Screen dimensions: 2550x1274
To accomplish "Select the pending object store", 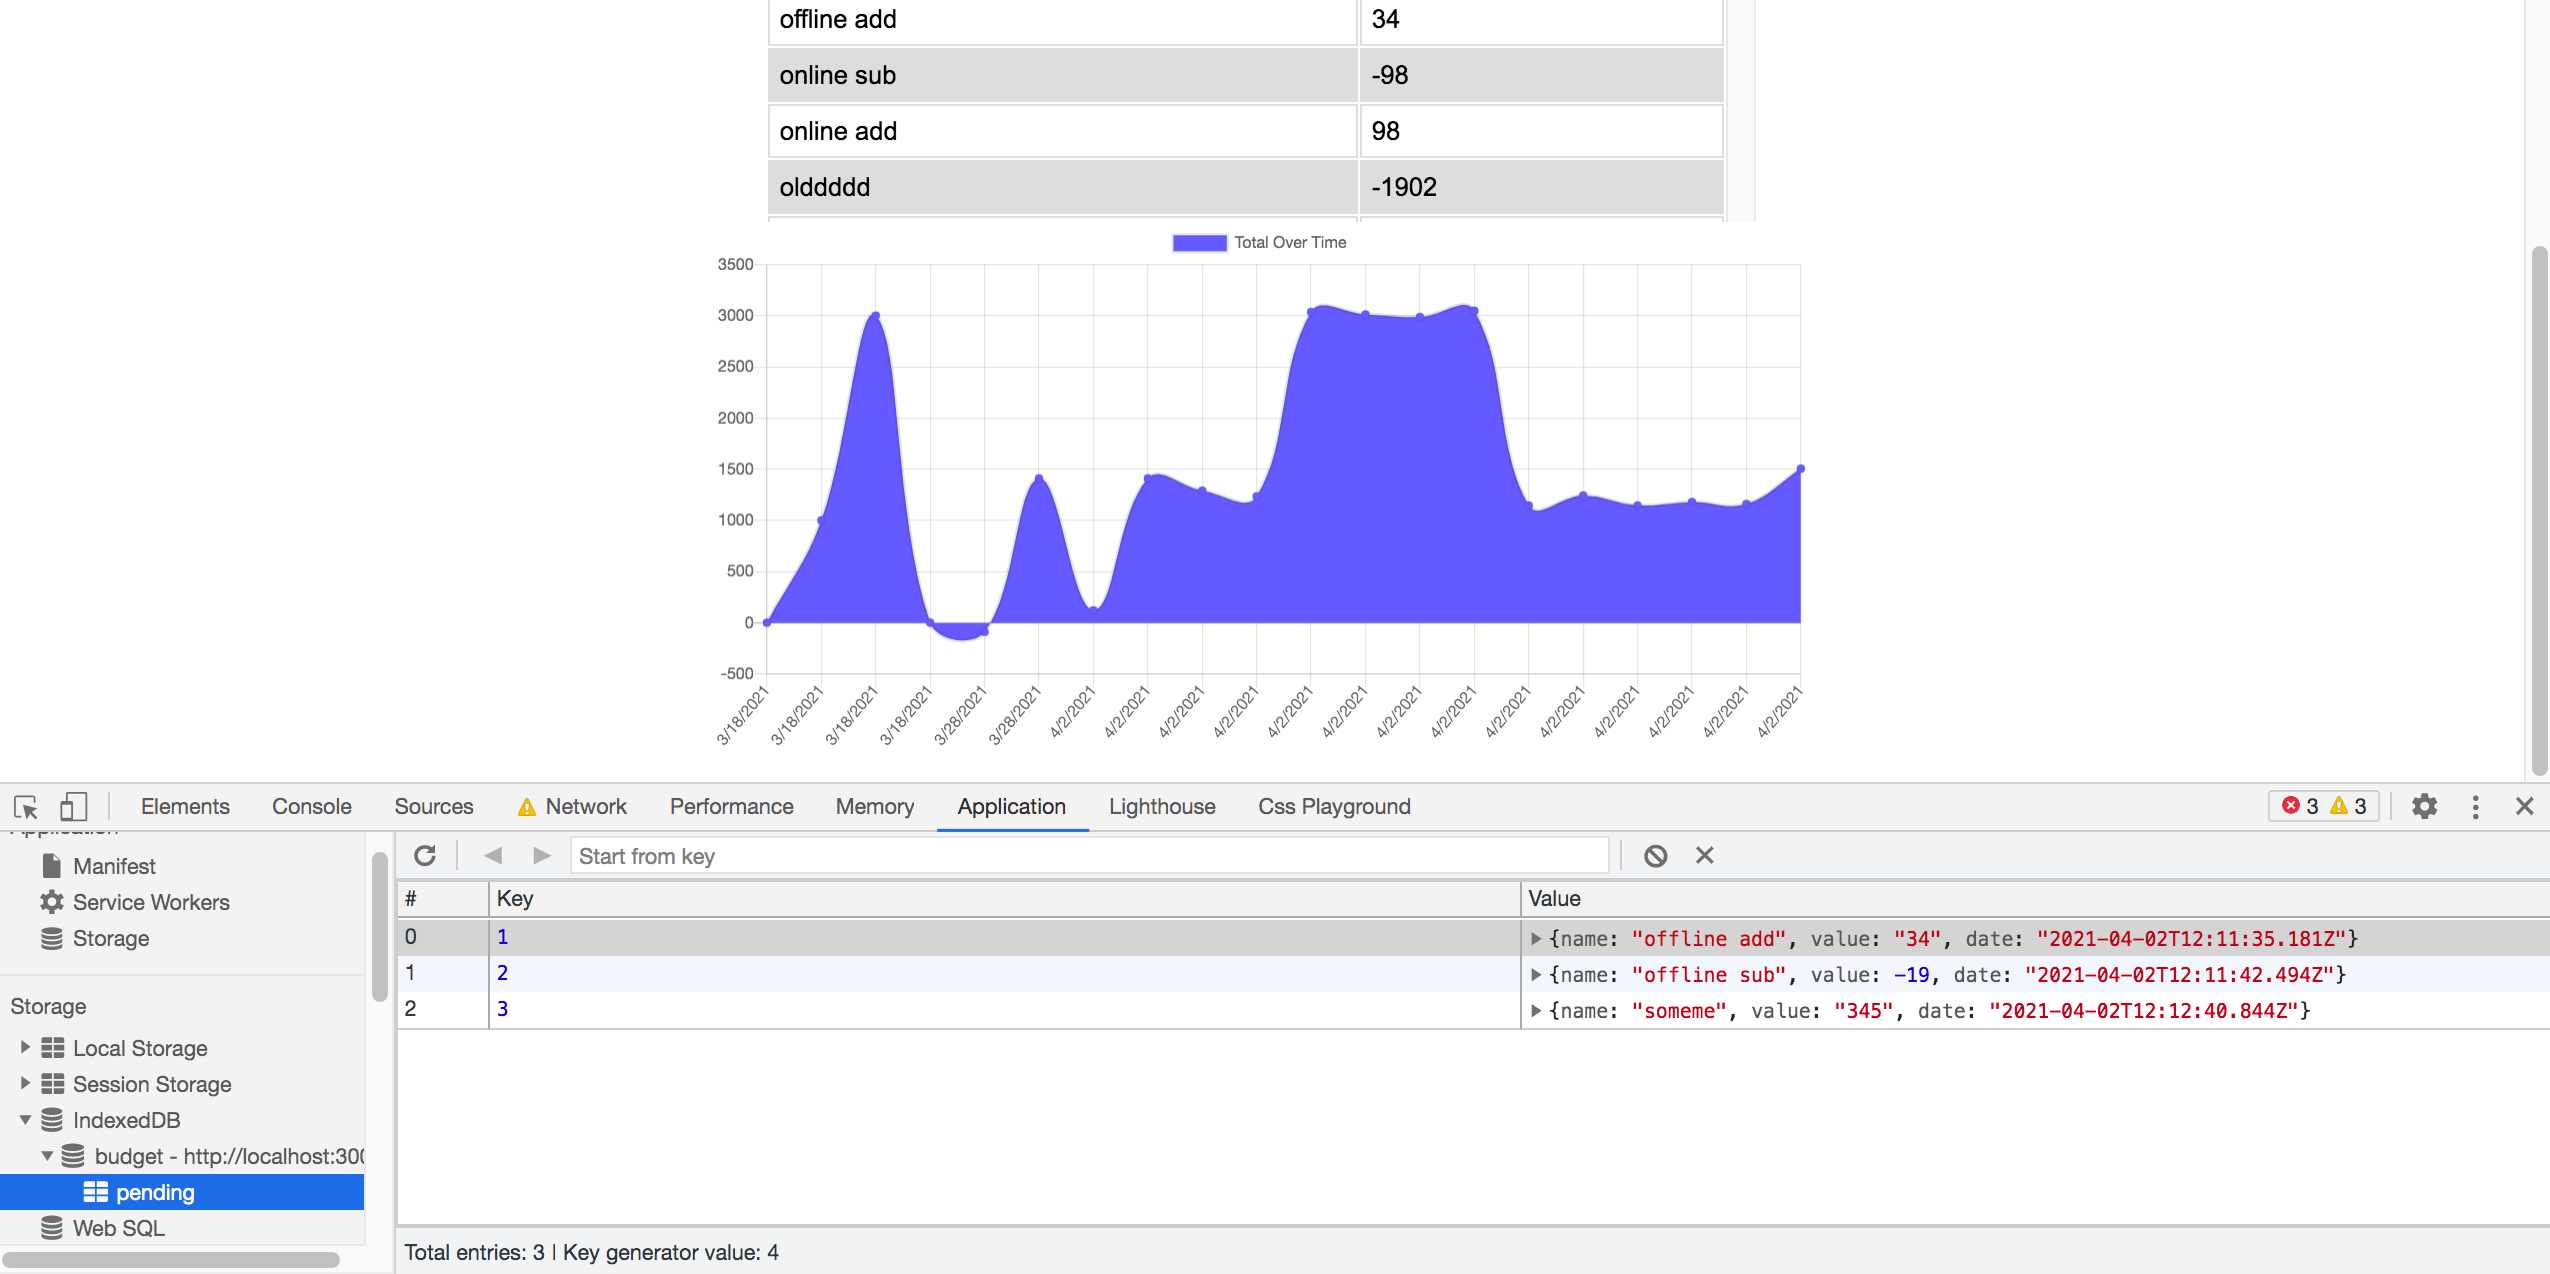I will [x=154, y=1191].
